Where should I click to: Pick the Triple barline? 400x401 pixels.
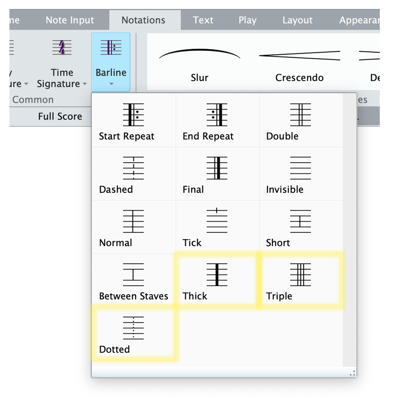(x=301, y=281)
